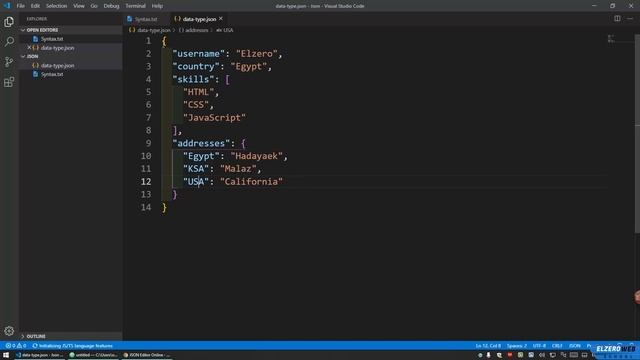Click the VS Code logo in title bar
The height and width of the screenshot is (360, 640).
(x=7, y=6)
